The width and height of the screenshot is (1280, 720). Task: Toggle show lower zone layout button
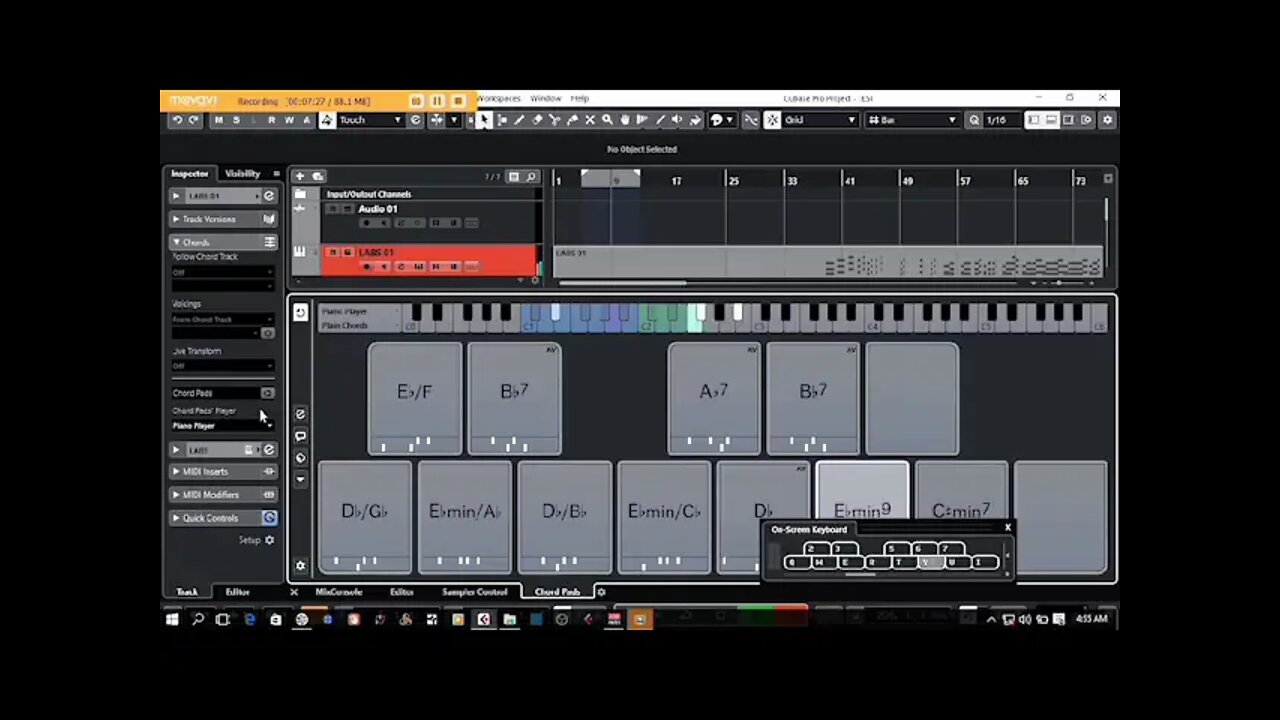pos(1051,120)
